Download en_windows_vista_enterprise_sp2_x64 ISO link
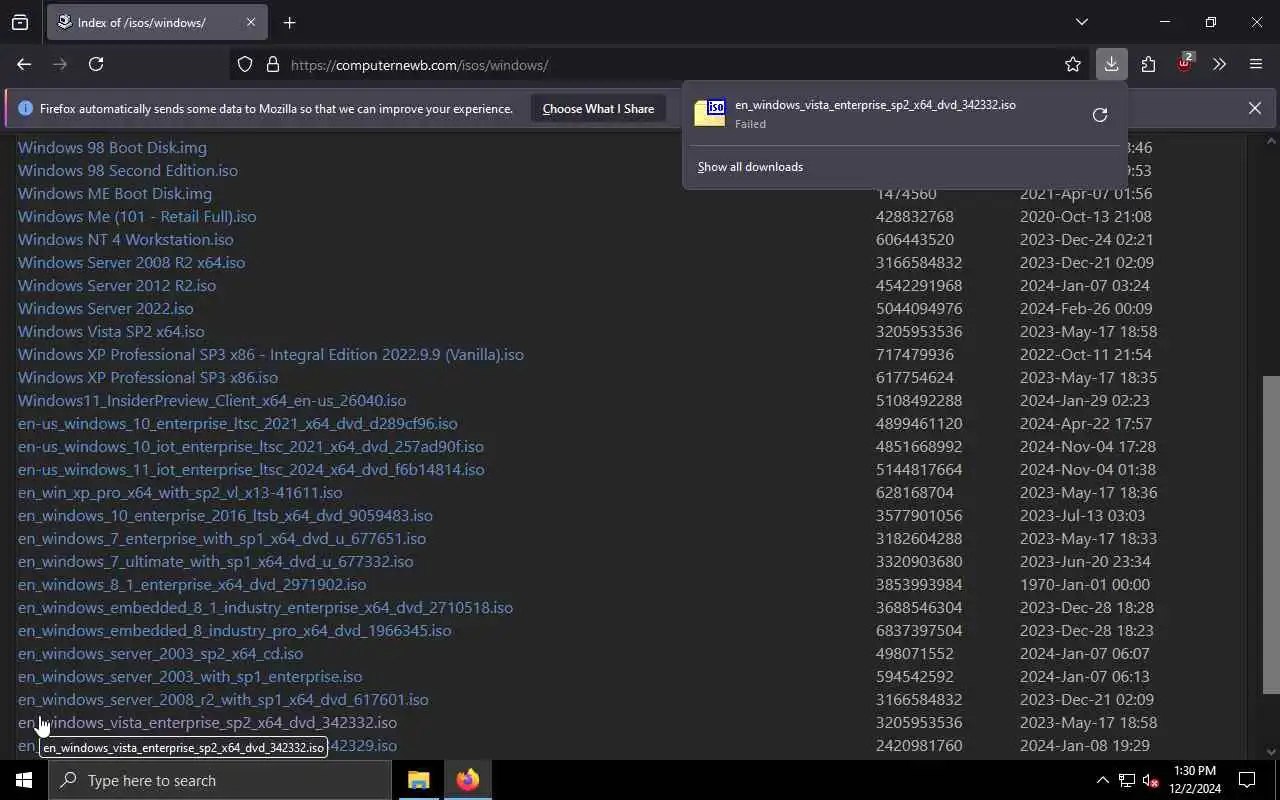 click(x=207, y=722)
